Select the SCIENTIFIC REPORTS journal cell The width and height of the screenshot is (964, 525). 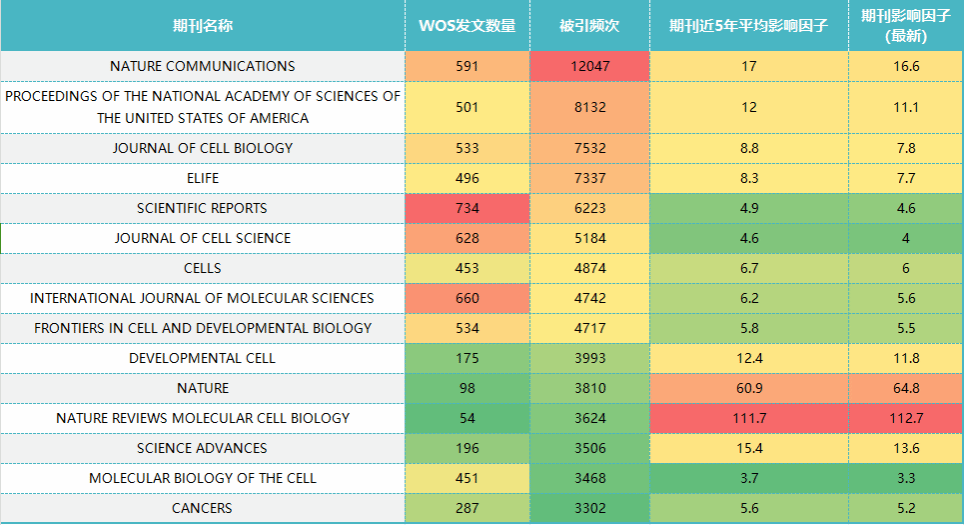pos(202,208)
